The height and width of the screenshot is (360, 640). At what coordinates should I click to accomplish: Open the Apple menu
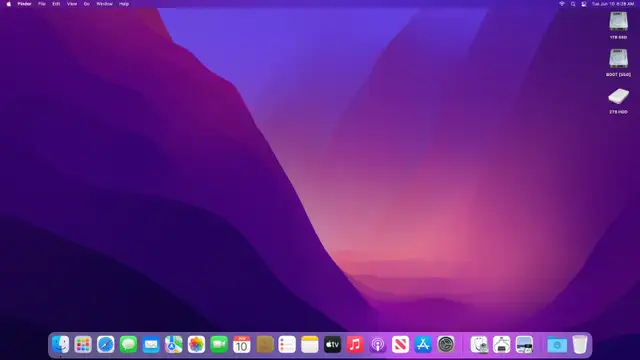pos(9,4)
